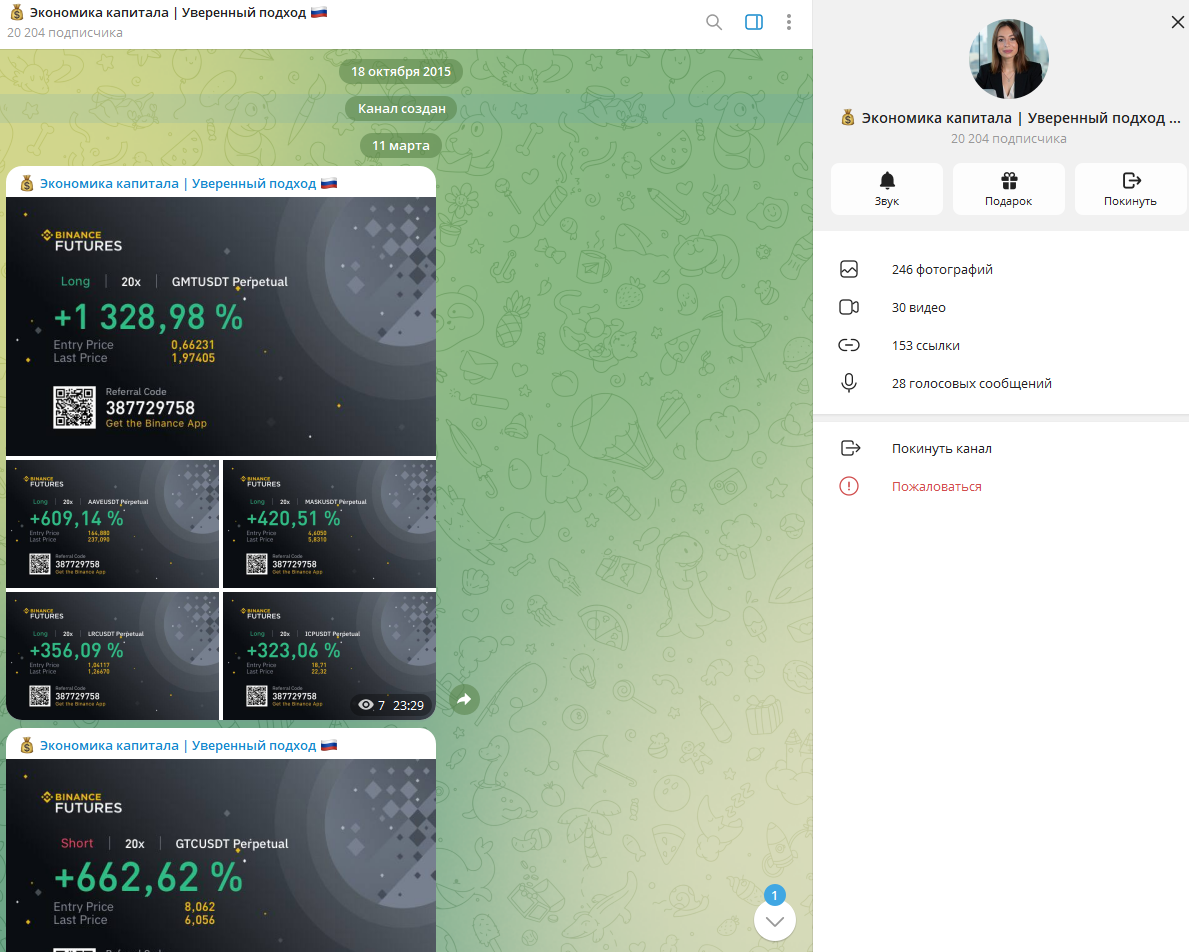Viewport: 1189px width, 952px height.
Task: Open the three-dot more options menu
Action: (x=789, y=22)
